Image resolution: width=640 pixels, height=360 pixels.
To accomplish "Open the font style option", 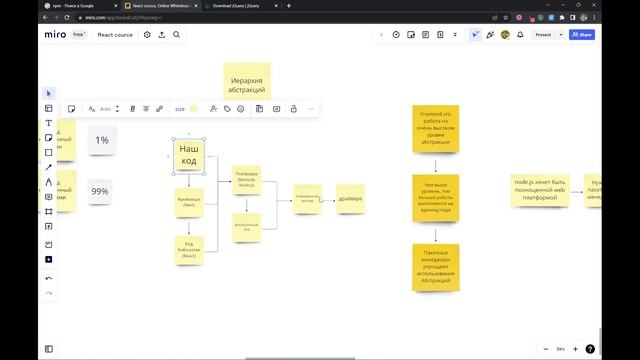I will 92,109.
